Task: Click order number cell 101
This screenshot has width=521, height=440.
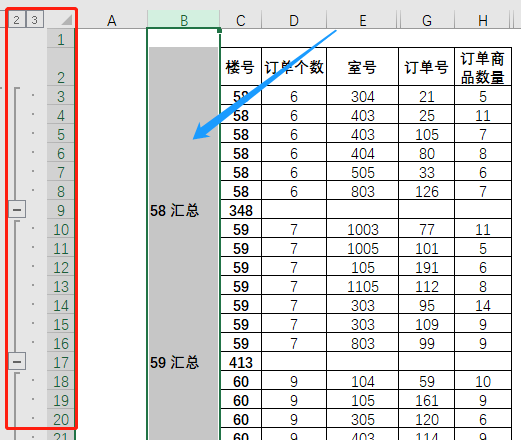Action: [x=427, y=248]
